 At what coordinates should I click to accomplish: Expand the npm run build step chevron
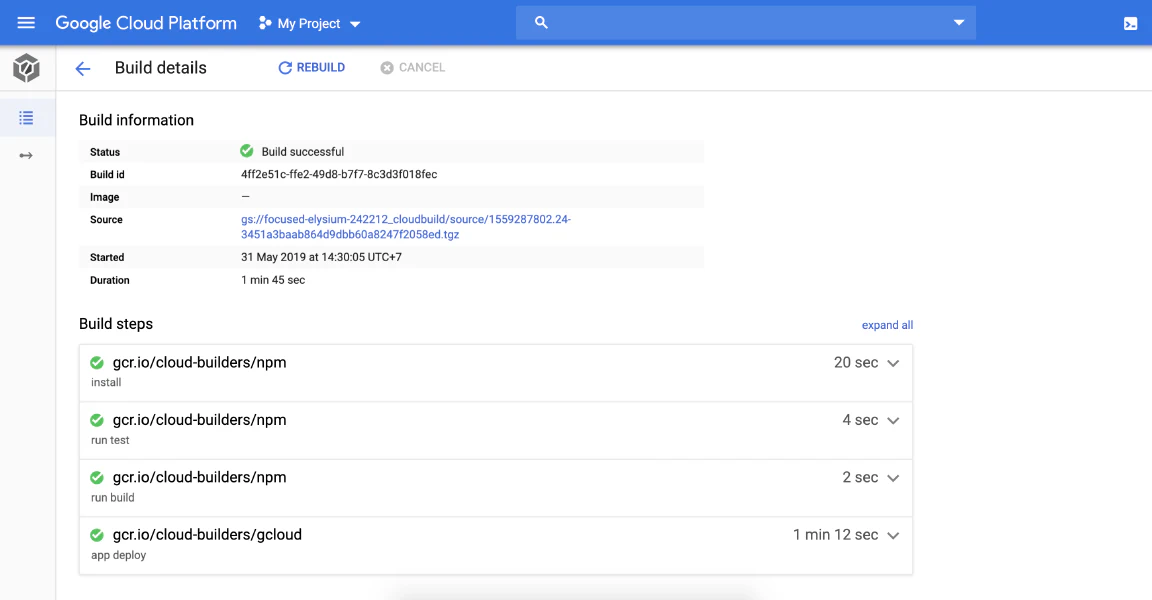click(893, 477)
